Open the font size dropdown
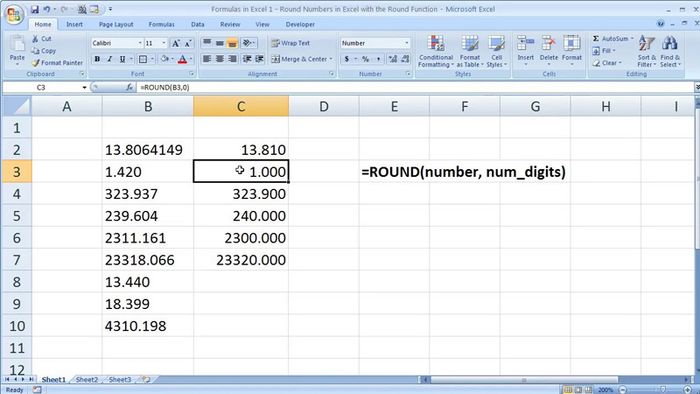 click(163, 43)
